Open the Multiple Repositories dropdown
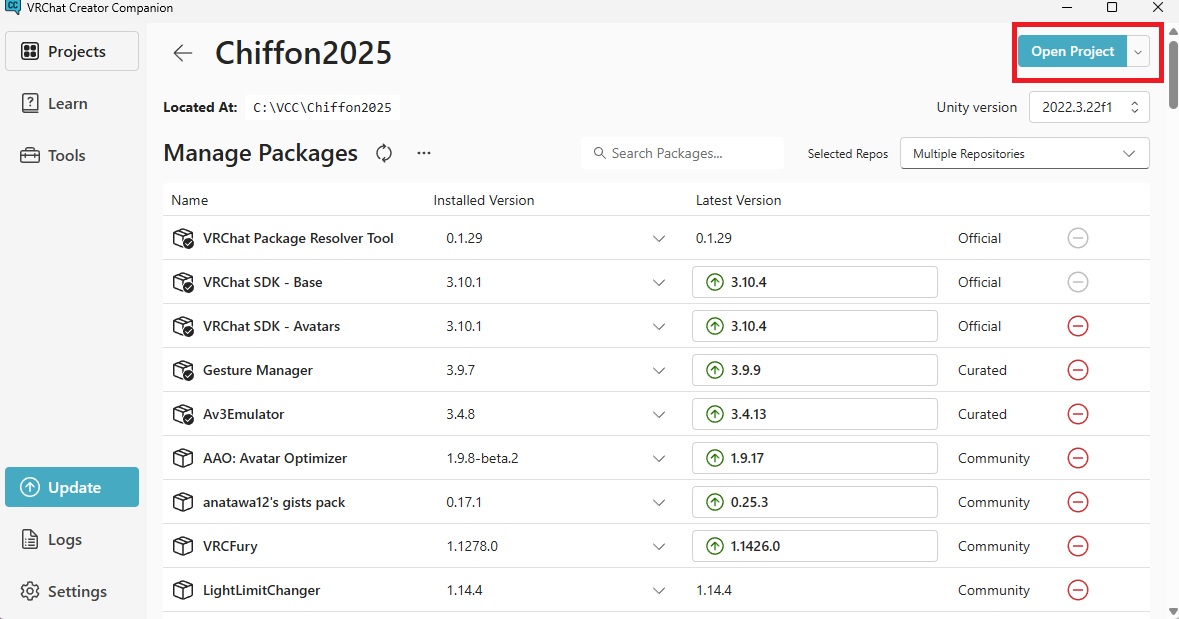The width and height of the screenshot is (1179, 619). tap(1024, 153)
